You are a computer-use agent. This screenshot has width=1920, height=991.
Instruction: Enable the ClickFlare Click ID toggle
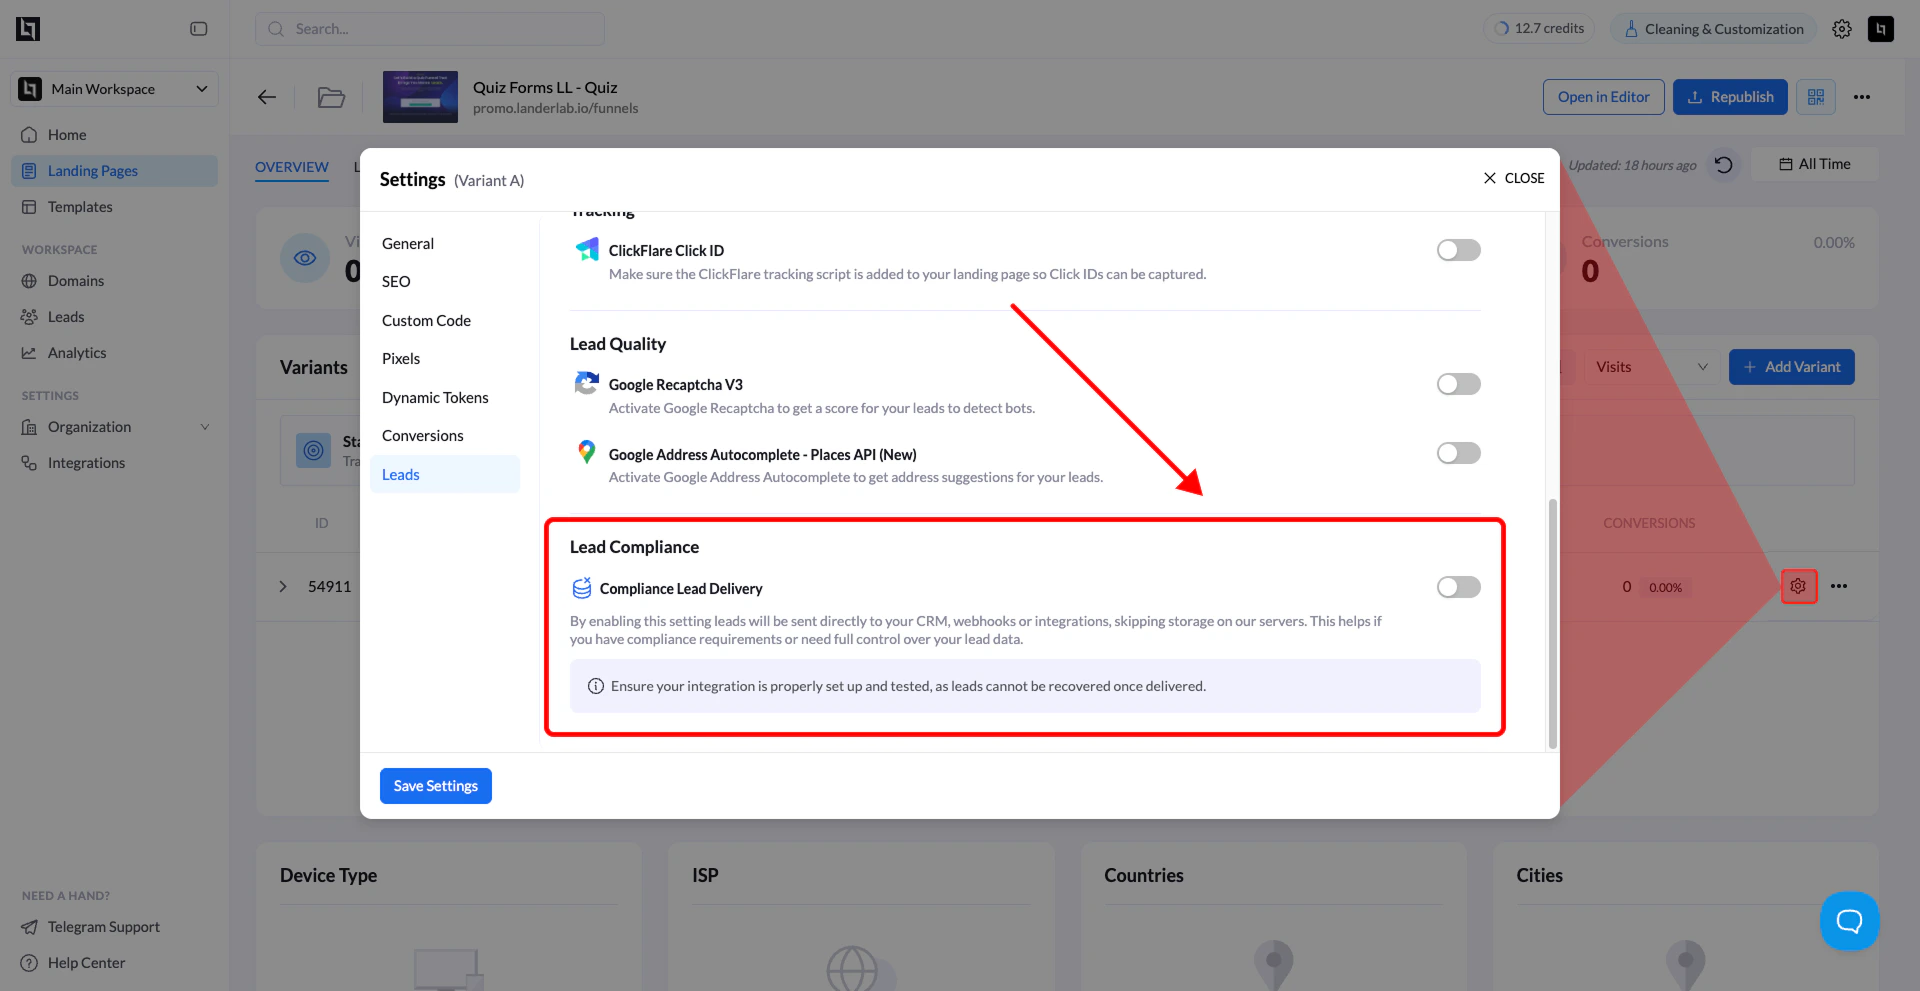pyautogui.click(x=1459, y=250)
